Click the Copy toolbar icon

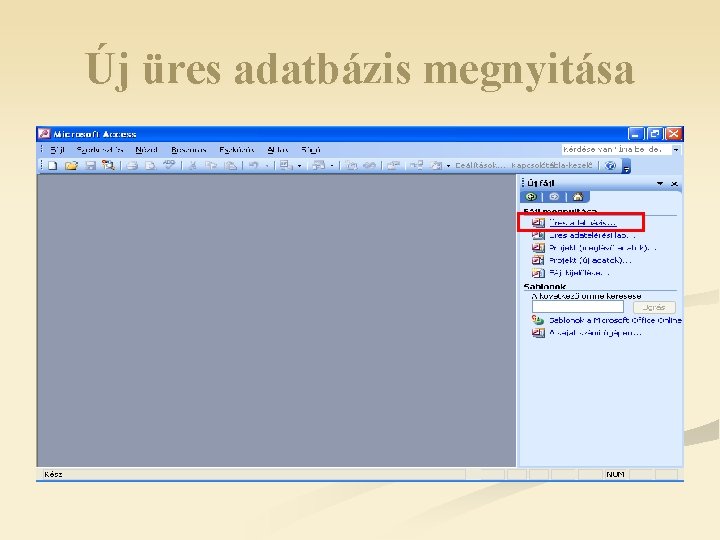(211, 166)
